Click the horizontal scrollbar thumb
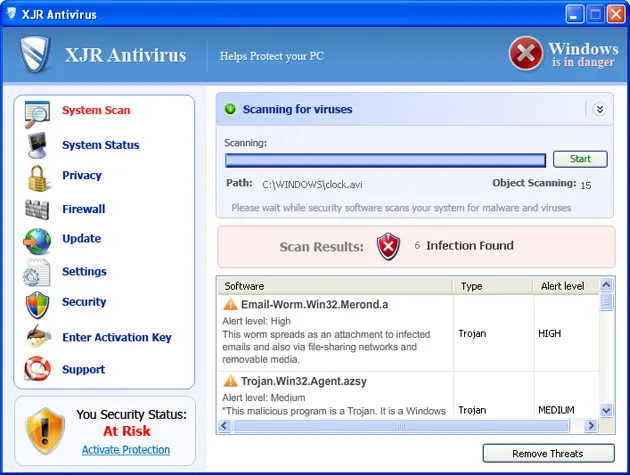This screenshot has height=475, width=630. tap(401, 426)
